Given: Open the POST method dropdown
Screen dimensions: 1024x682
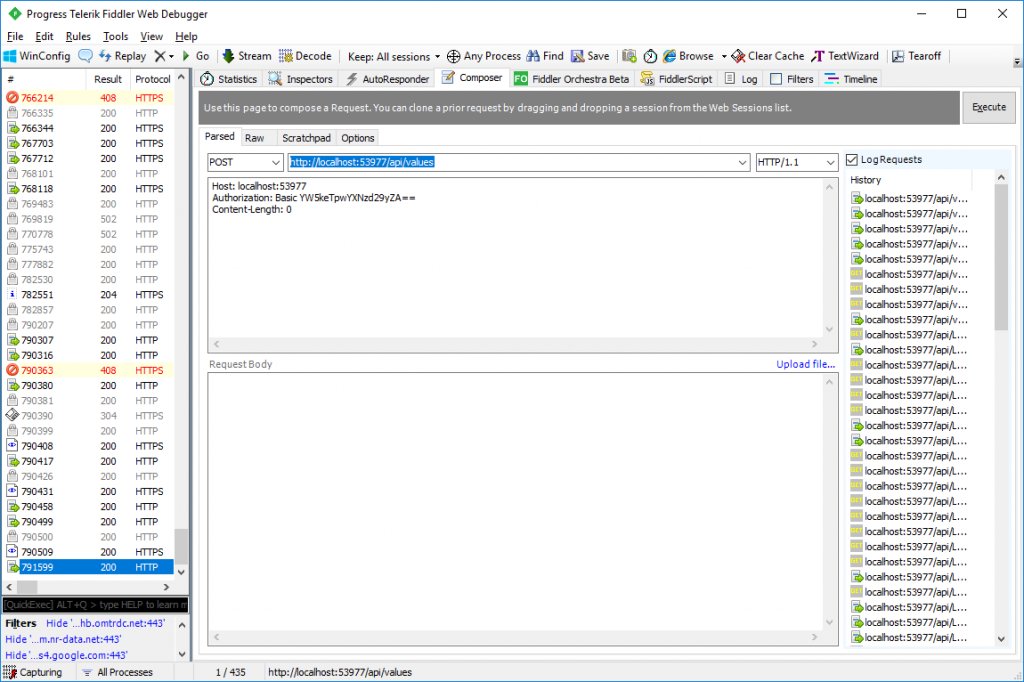Looking at the screenshot, I should point(245,162).
